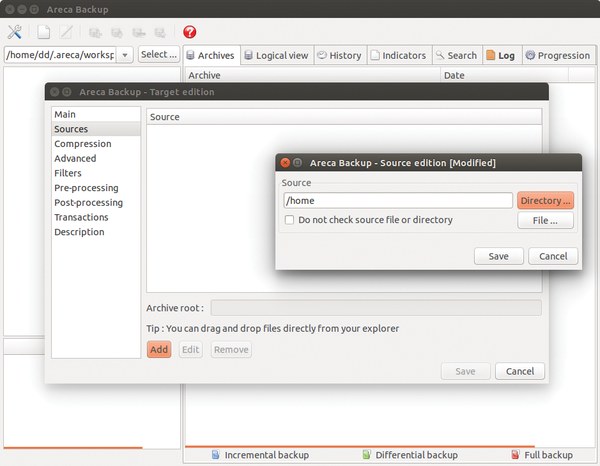Select Main in Target edition sidebar
The image size is (600, 466).
pyautogui.click(x=96, y=114)
